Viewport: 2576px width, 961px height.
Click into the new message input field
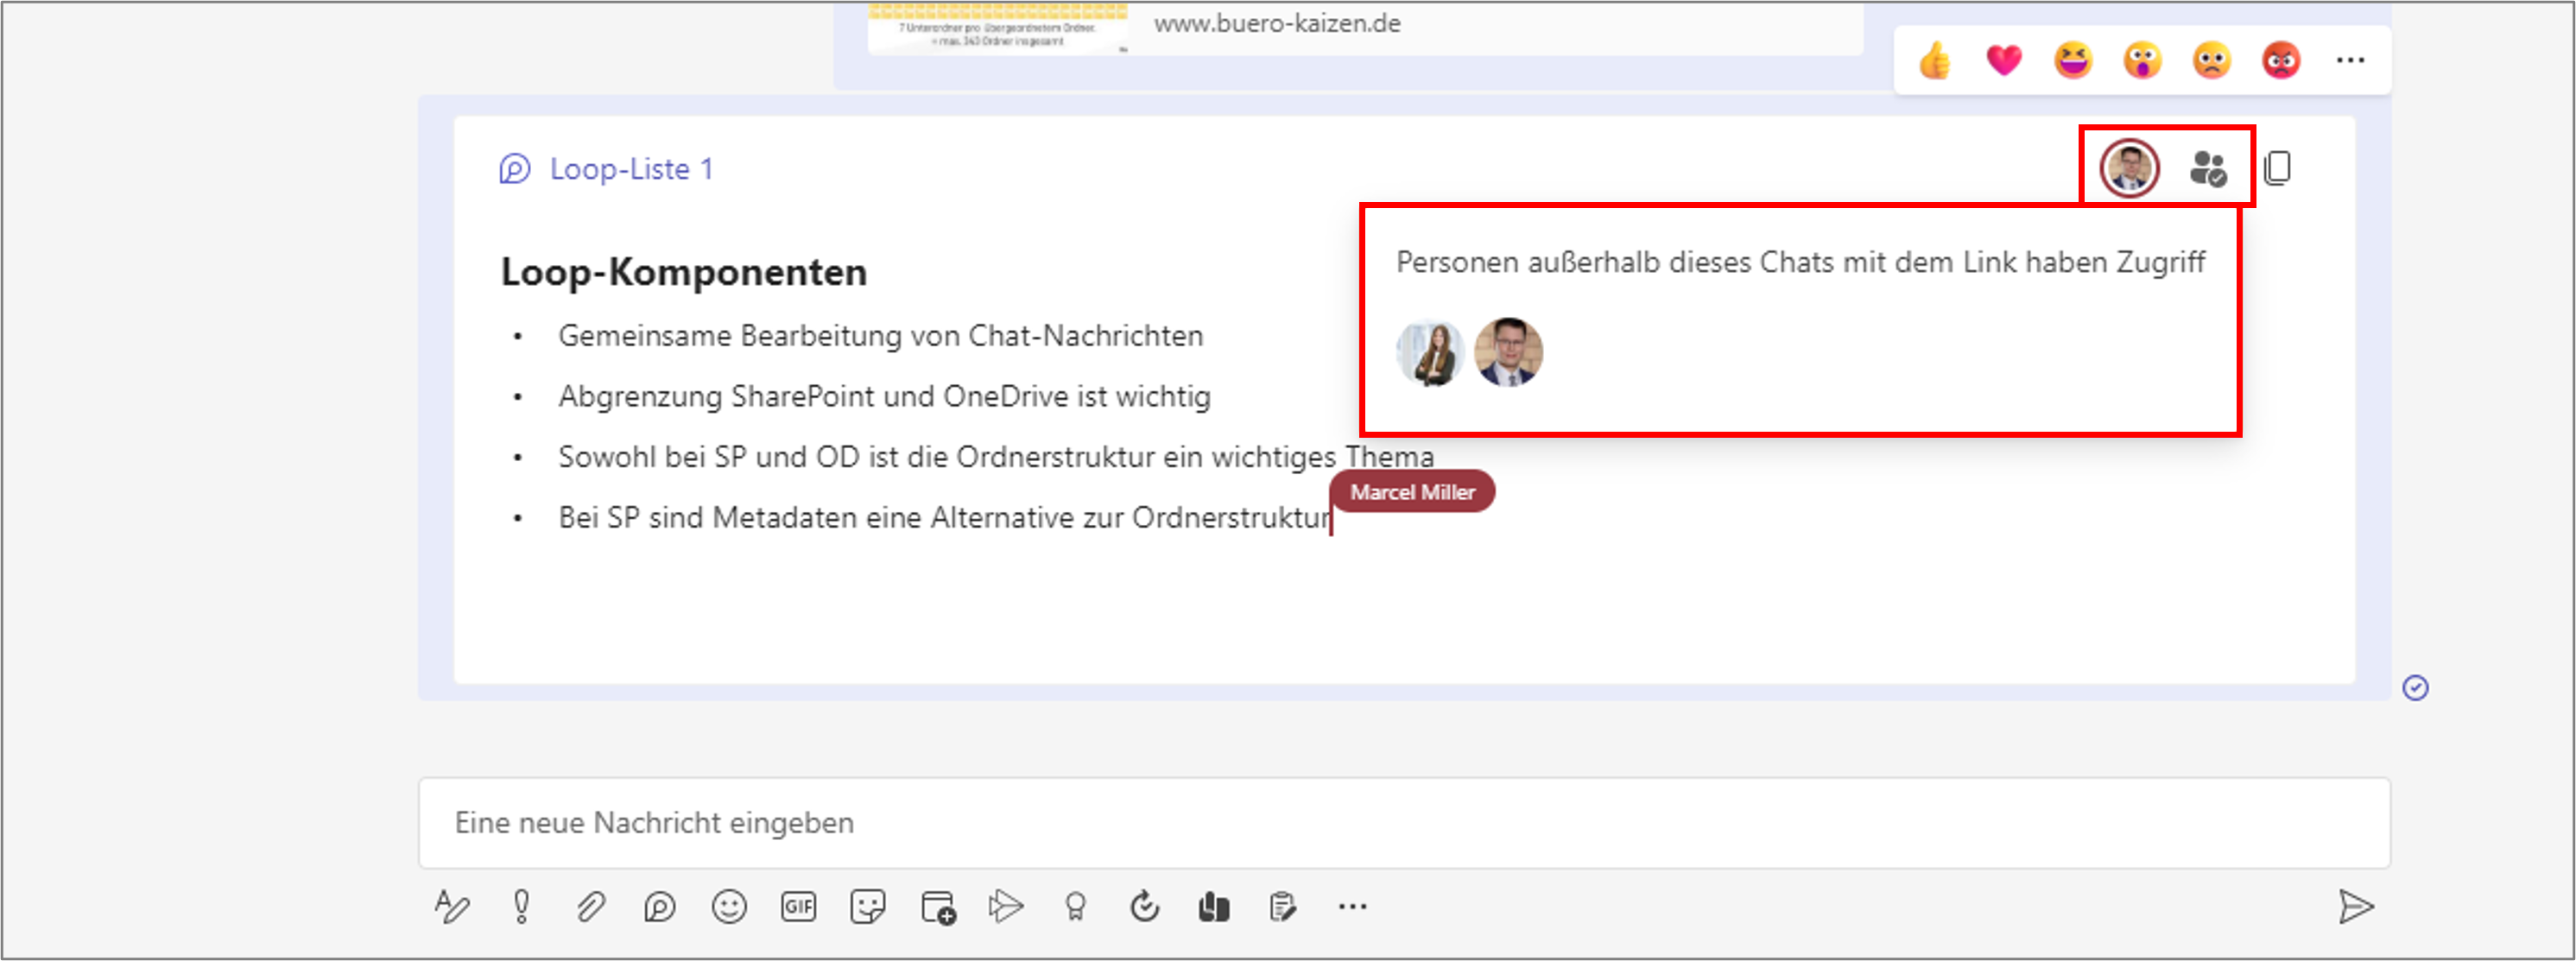1404,822
